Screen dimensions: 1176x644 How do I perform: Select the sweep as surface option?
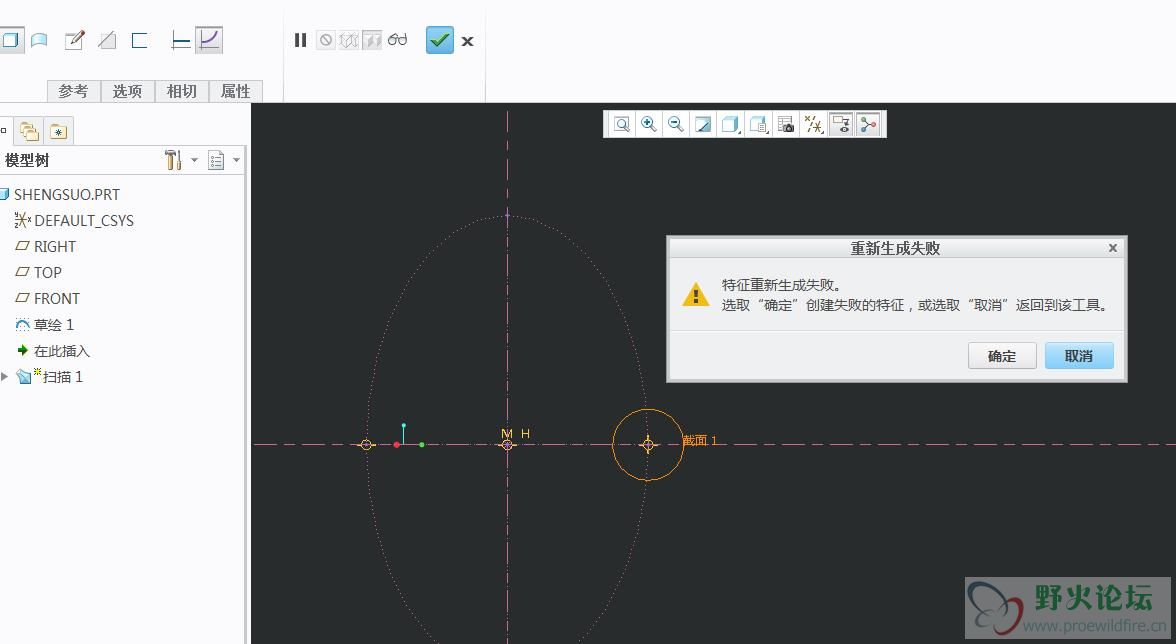click(39, 40)
